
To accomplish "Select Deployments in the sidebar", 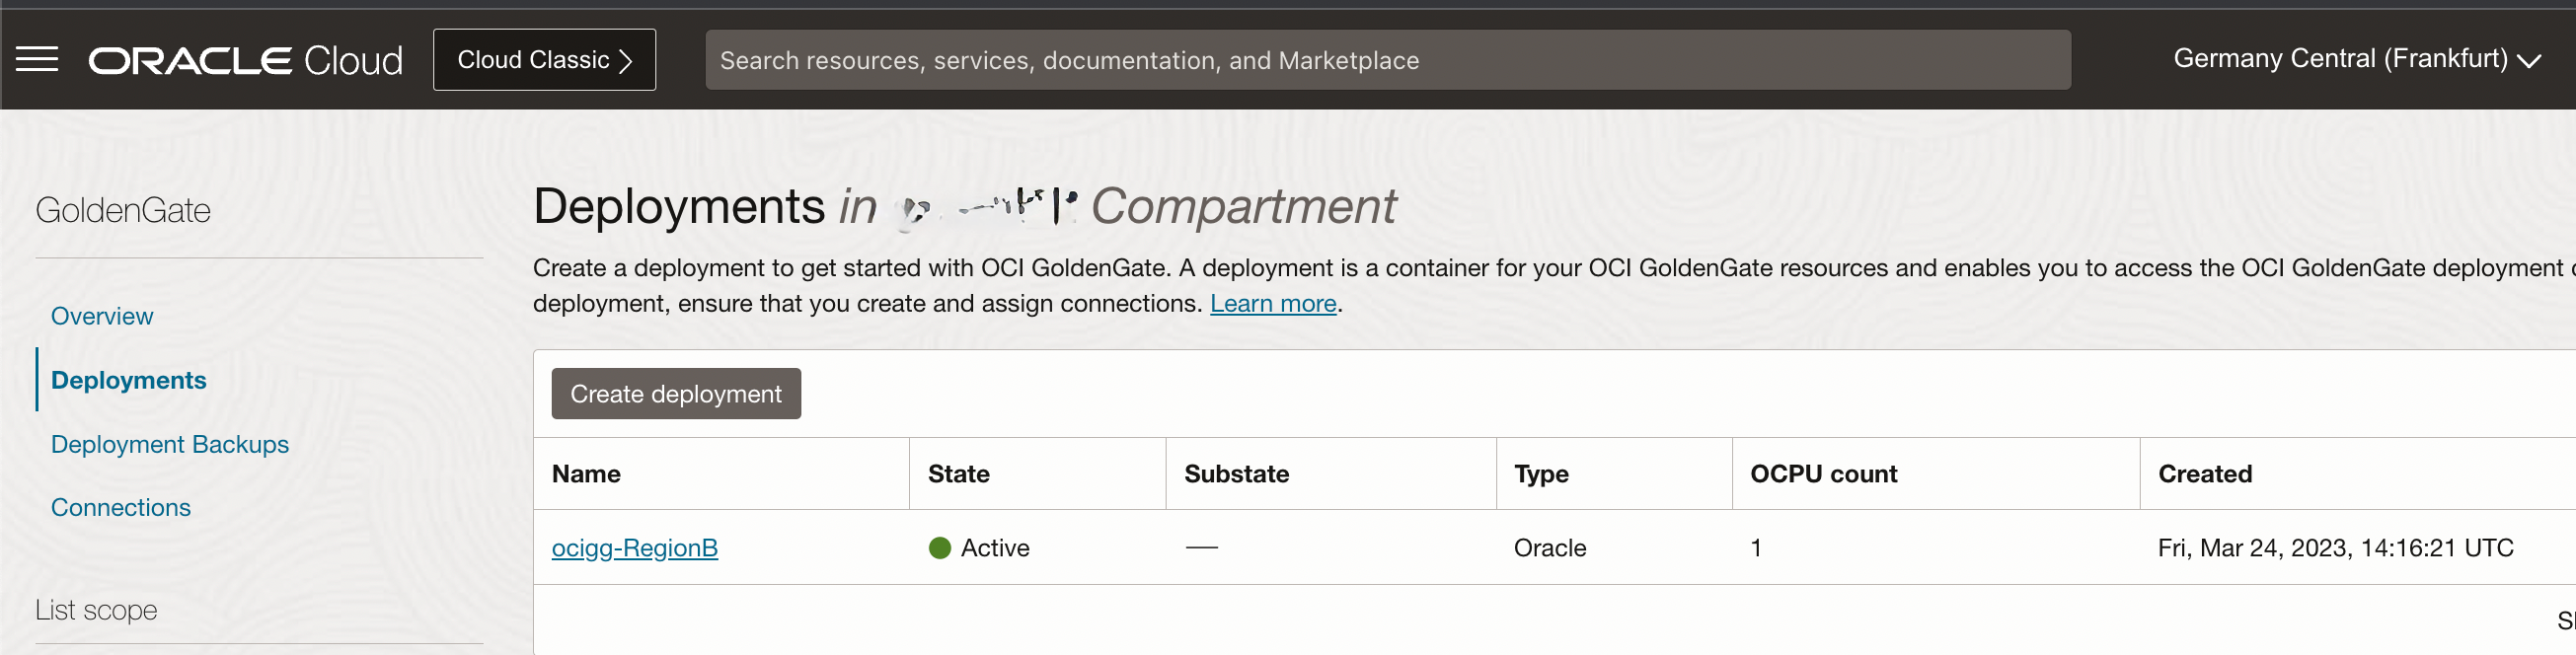I will click(x=129, y=380).
